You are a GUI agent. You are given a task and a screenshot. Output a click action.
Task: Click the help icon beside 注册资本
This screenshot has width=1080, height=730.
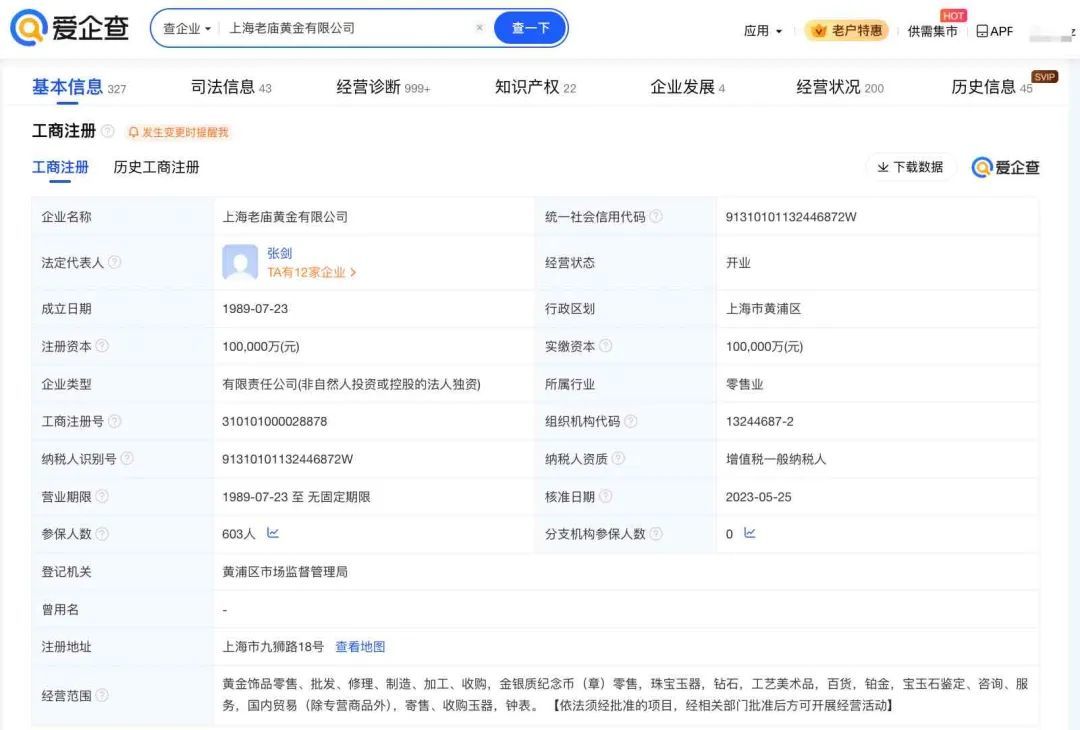(102, 346)
